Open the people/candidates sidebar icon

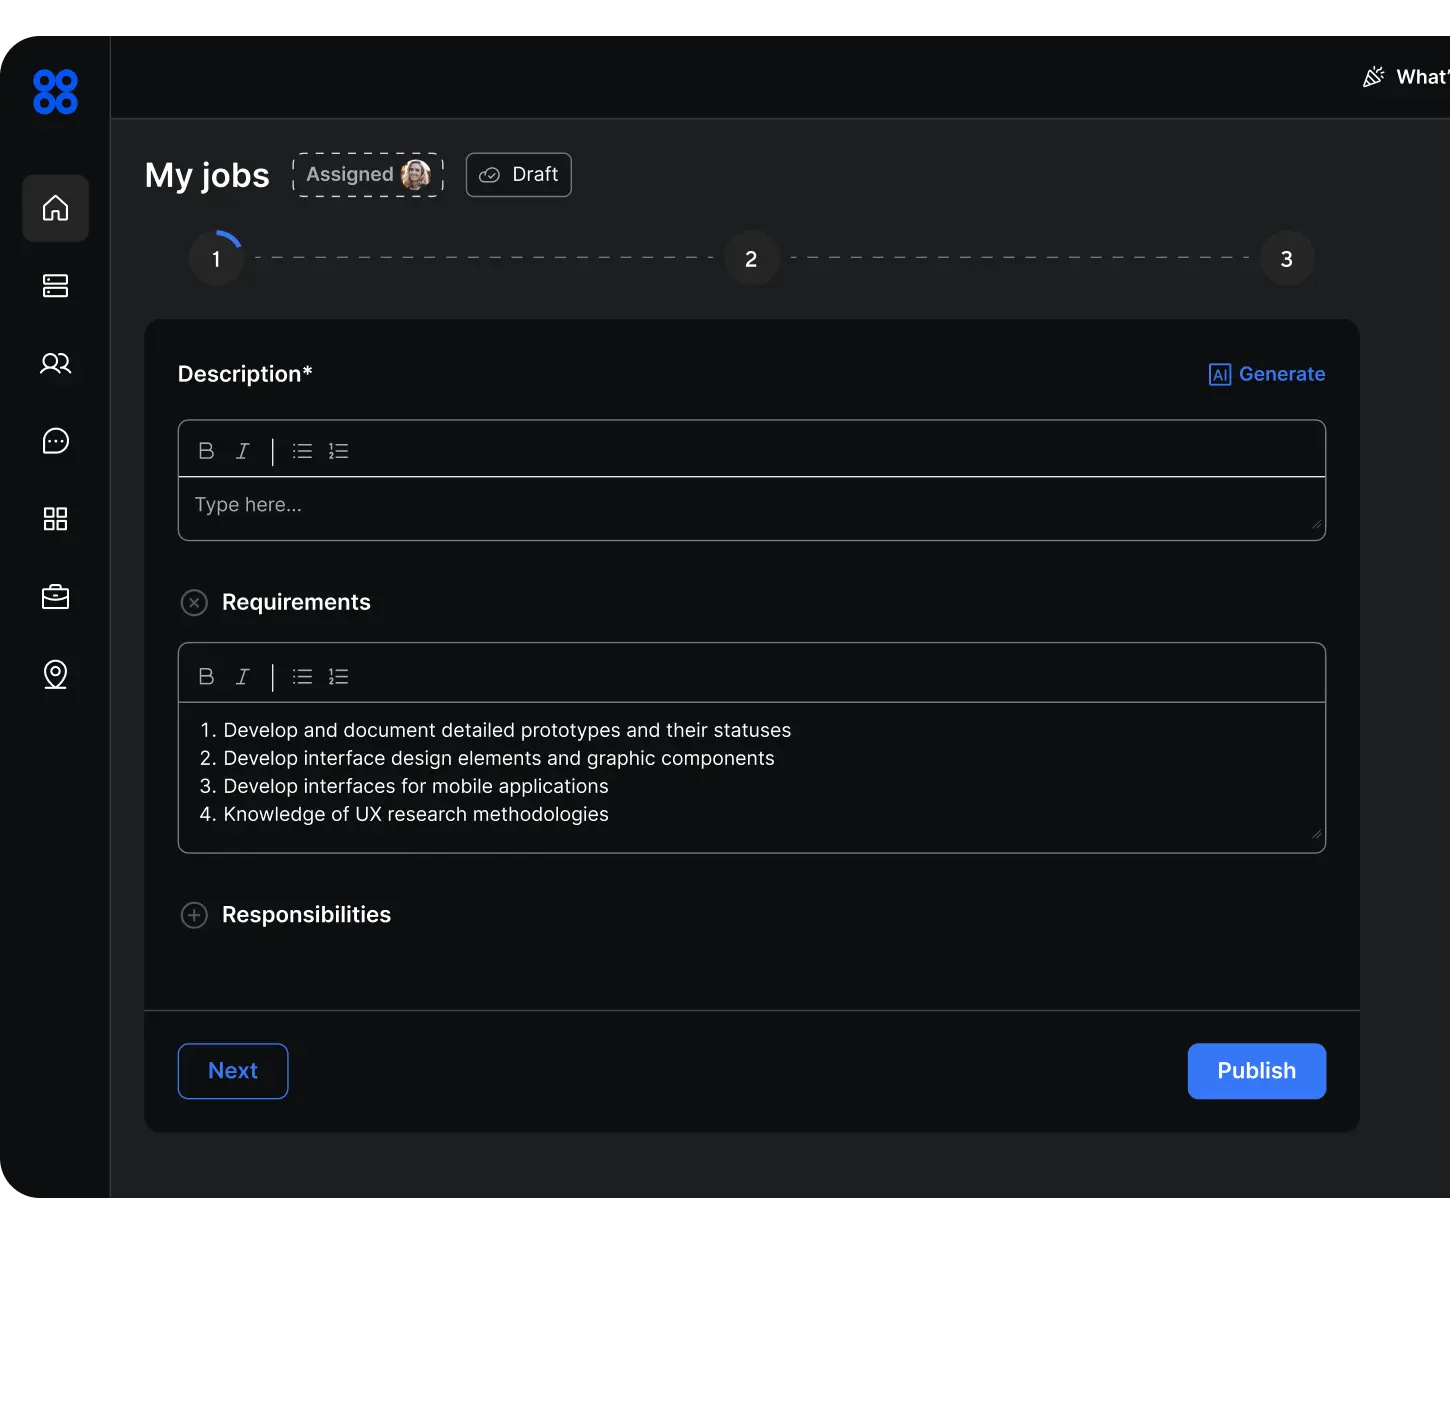click(x=55, y=363)
